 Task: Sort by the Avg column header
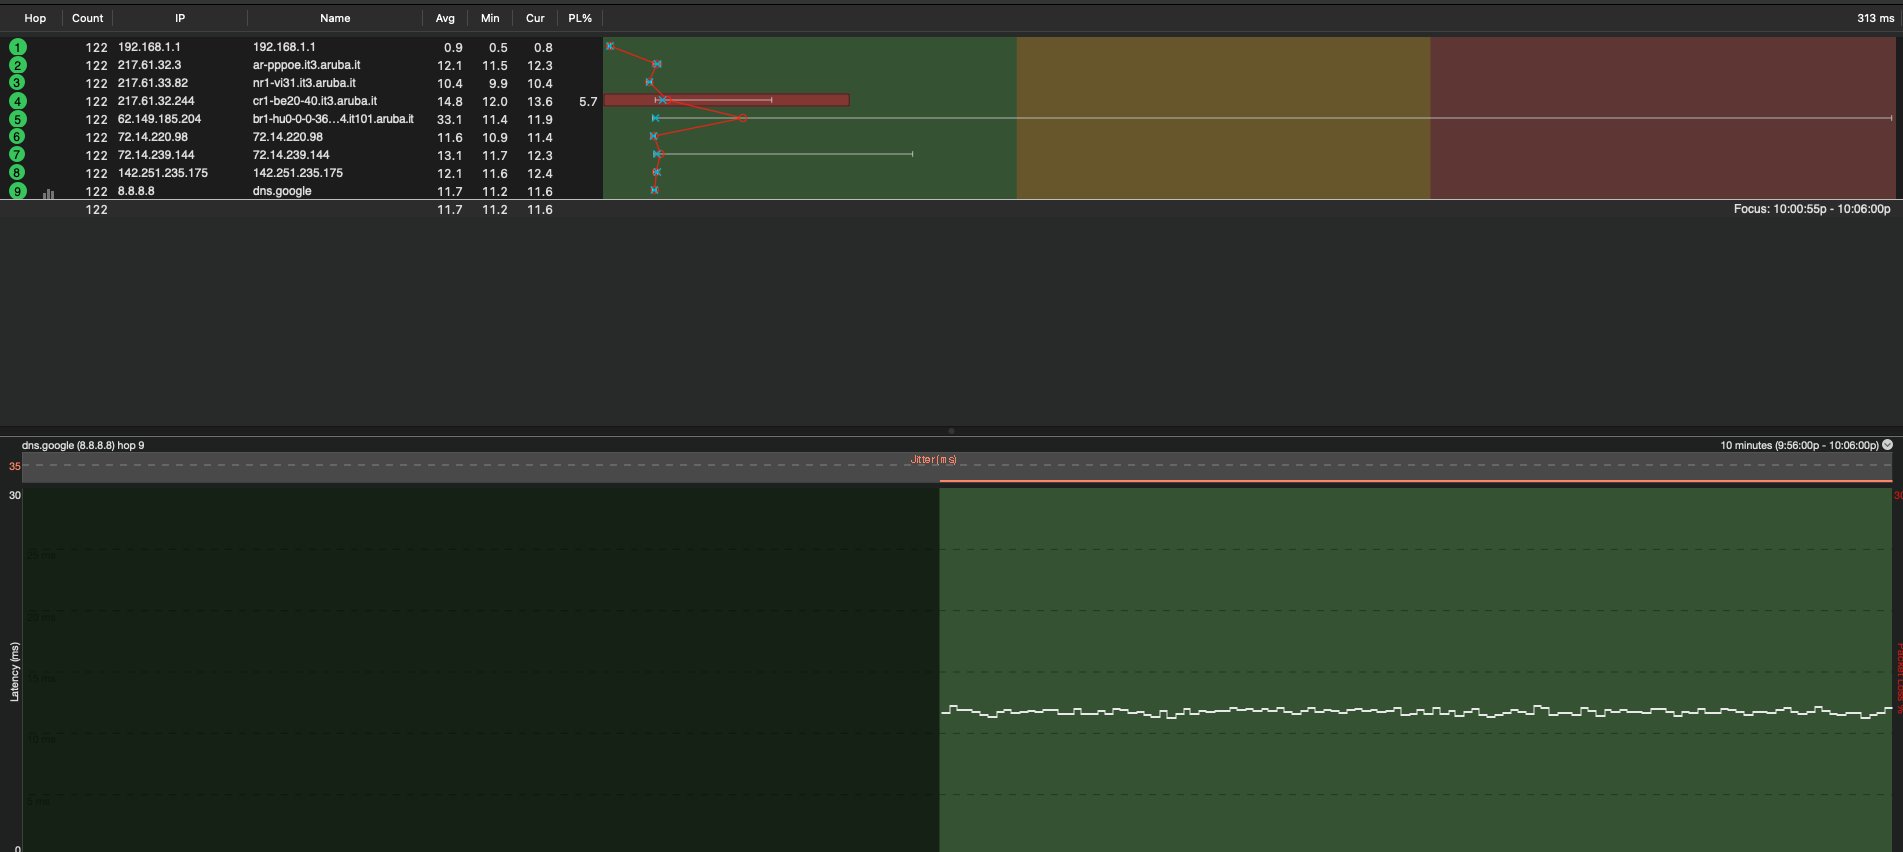pyautogui.click(x=445, y=18)
